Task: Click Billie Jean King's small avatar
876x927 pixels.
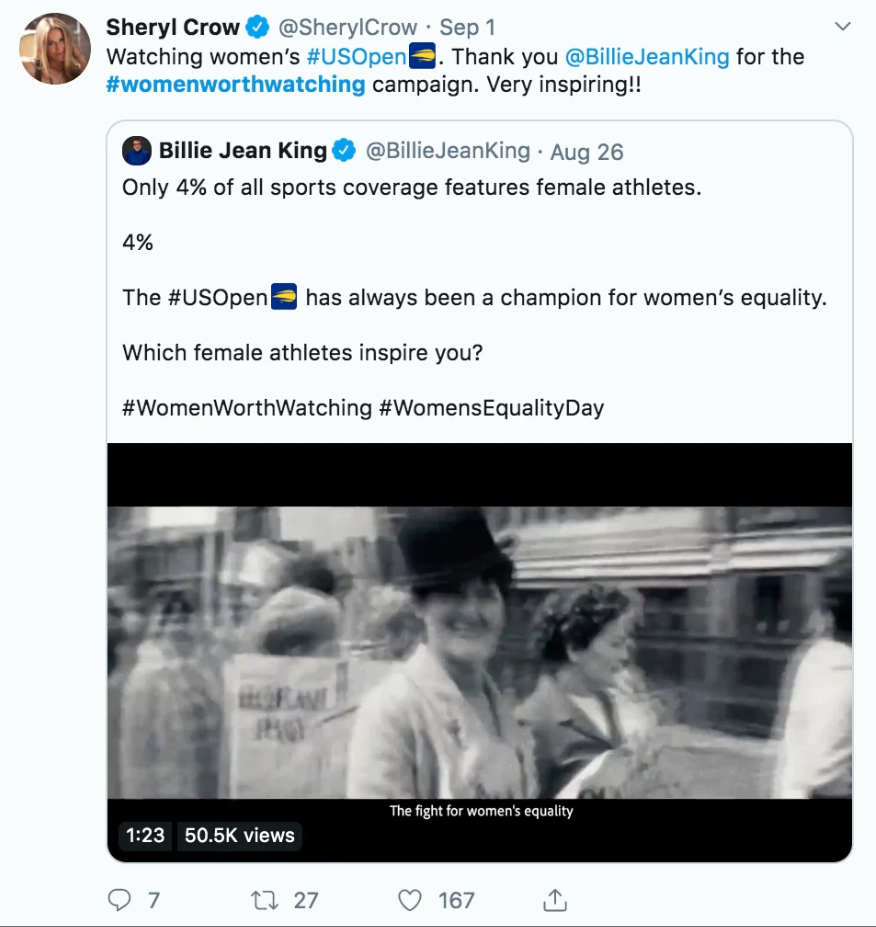Action: [137, 151]
